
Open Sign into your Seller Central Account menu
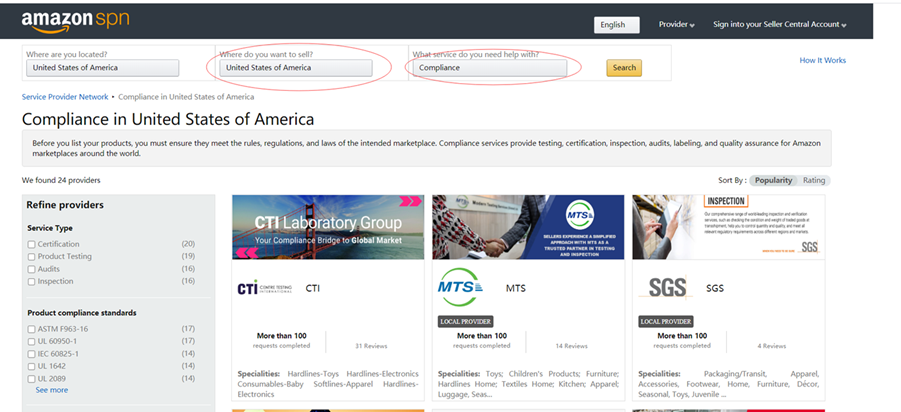pyautogui.click(x=780, y=25)
